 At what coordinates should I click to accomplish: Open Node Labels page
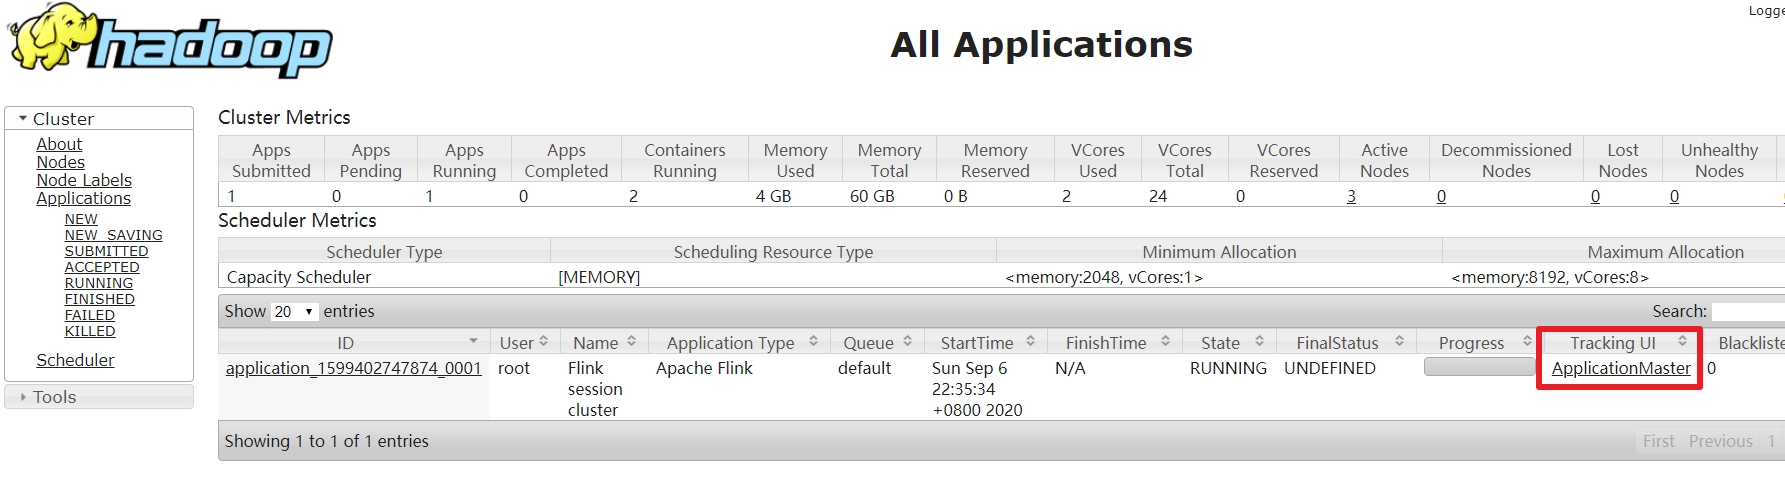click(x=84, y=180)
